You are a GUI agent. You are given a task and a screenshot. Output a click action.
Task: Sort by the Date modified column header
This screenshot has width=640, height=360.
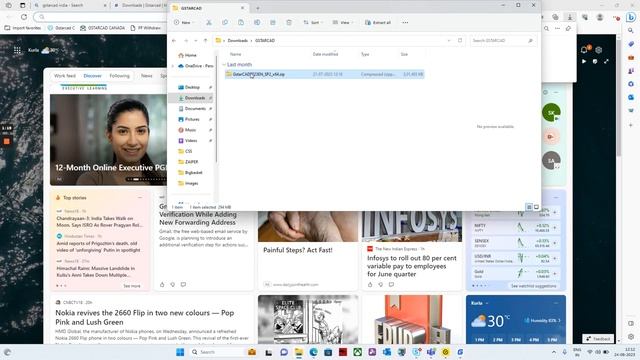pyautogui.click(x=325, y=54)
